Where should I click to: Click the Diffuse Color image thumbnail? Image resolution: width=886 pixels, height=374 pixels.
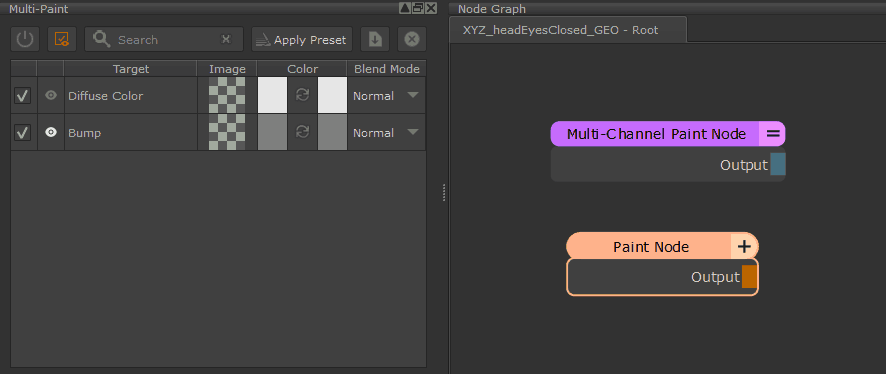click(x=227, y=95)
